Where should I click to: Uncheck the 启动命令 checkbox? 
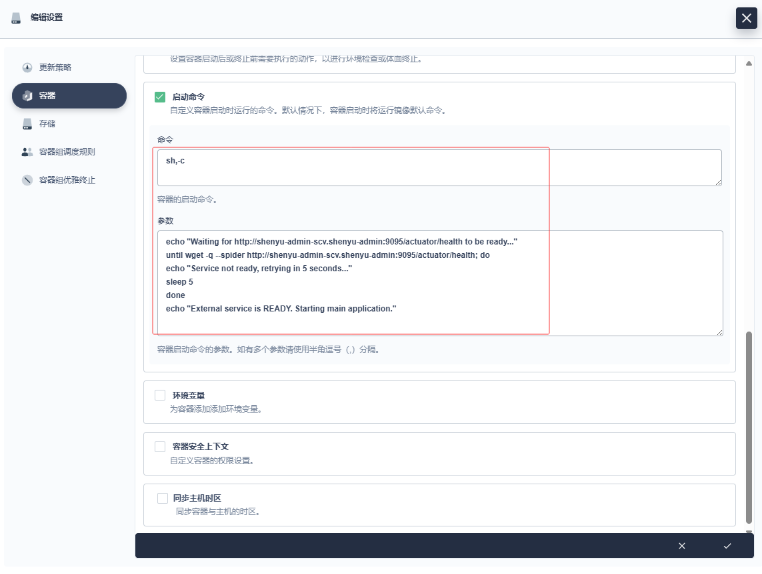click(160, 97)
